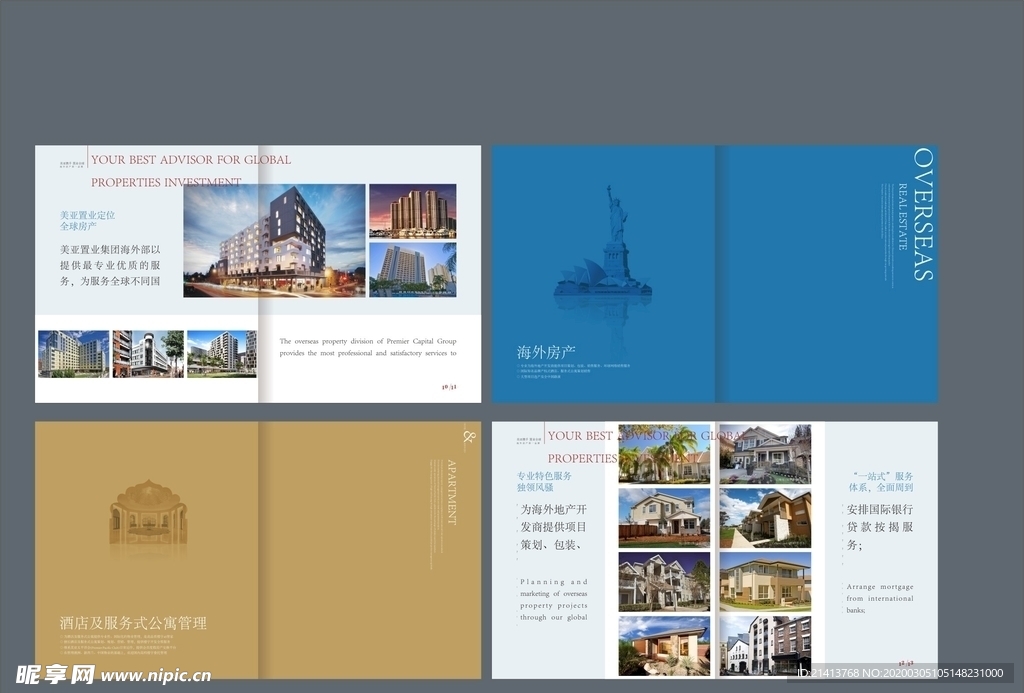Click the 安排国际银行贷款按揭服务 paragraph
This screenshot has width=1024, height=693.
click(x=880, y=527)
